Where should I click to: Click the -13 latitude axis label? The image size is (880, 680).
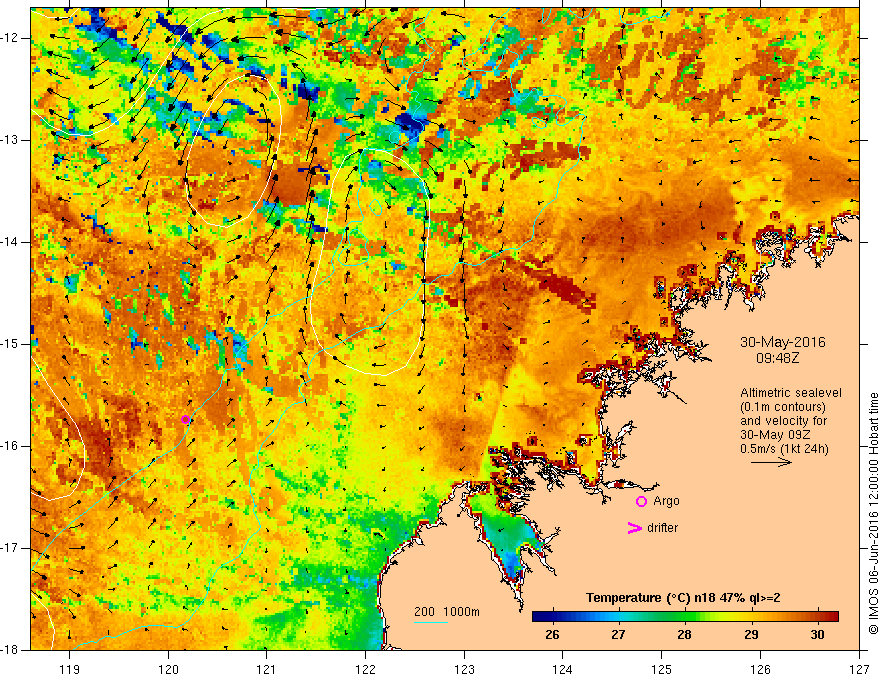point(11,140)
